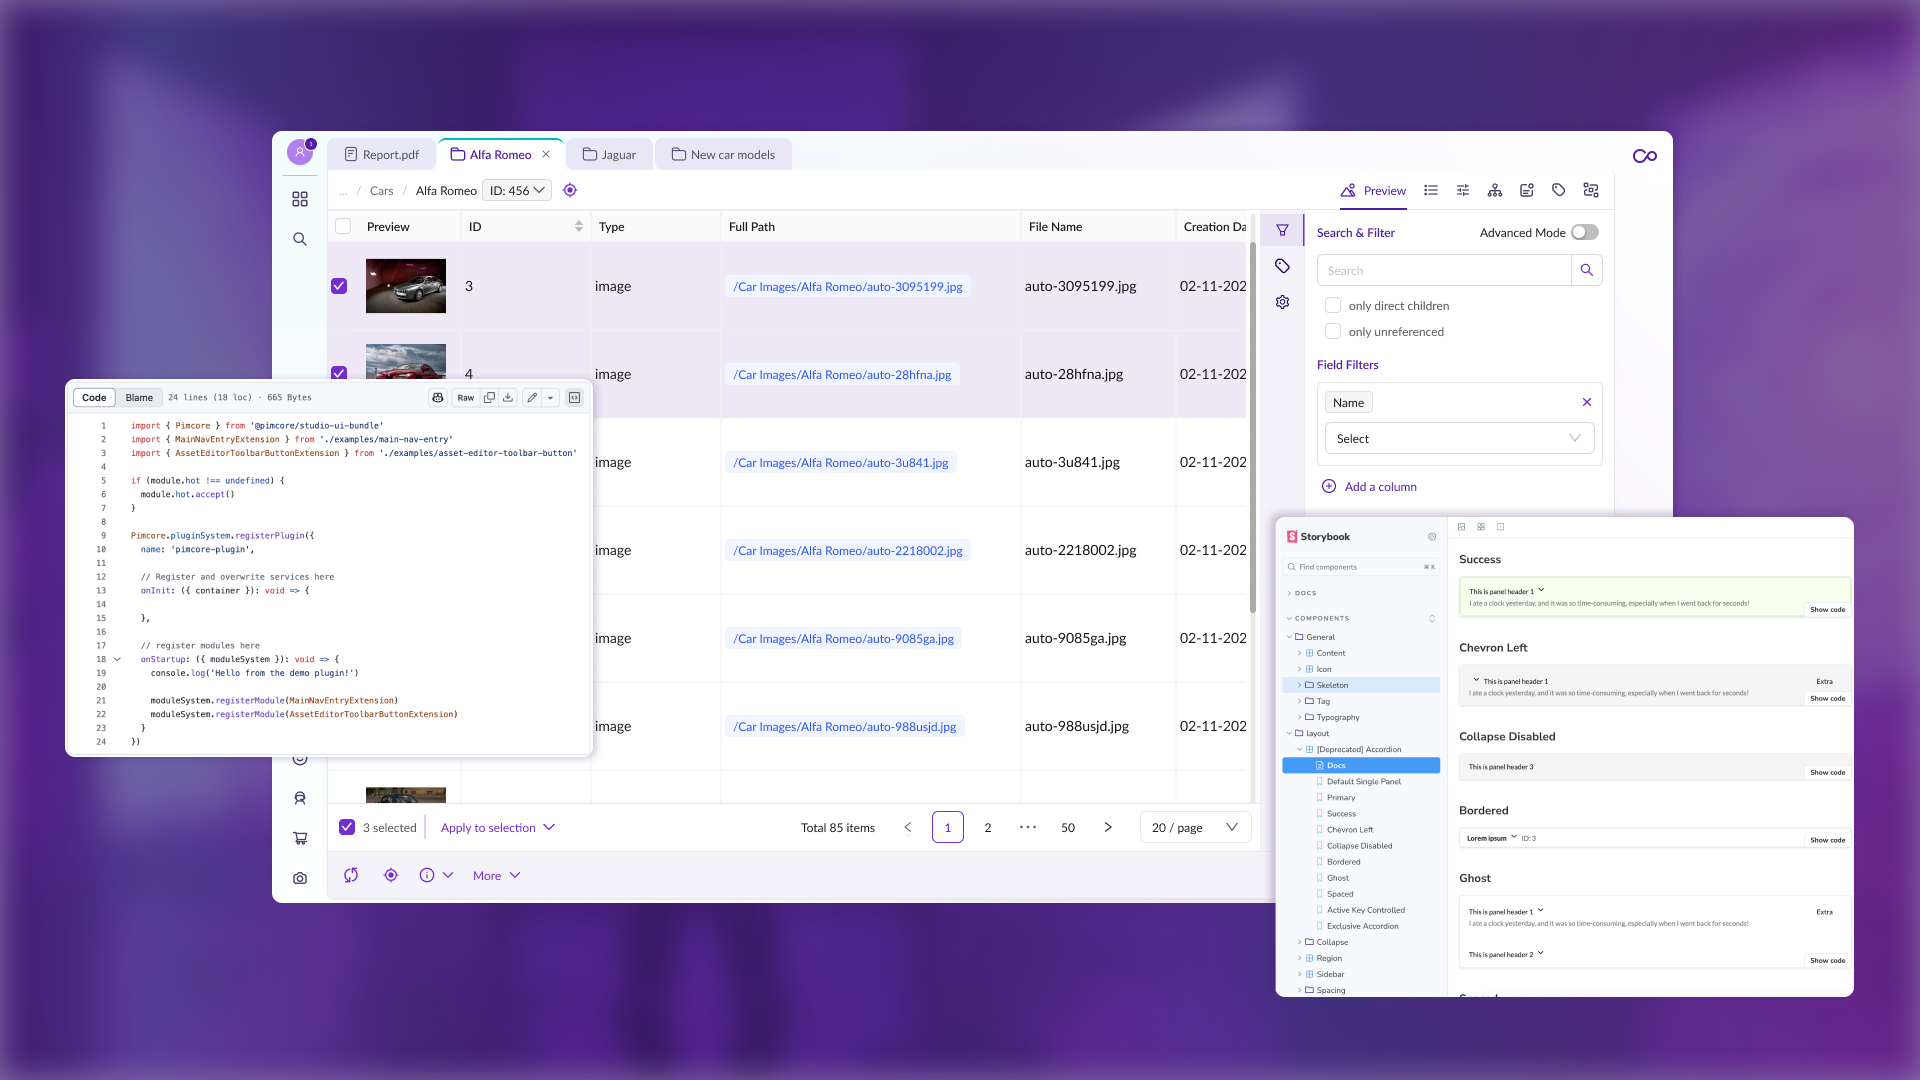The image size is (1920, 1080).
Task: Click 'Show code' under the Success example
Action: (x=1827, y=609)
